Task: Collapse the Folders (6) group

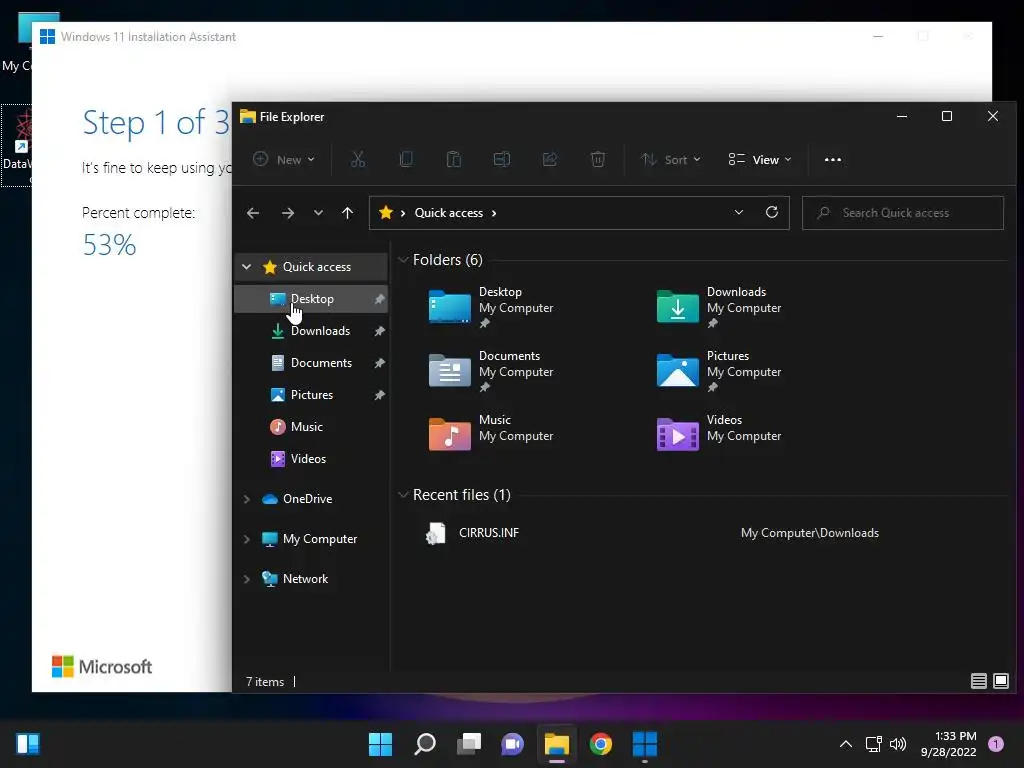Action: (403, 260)
